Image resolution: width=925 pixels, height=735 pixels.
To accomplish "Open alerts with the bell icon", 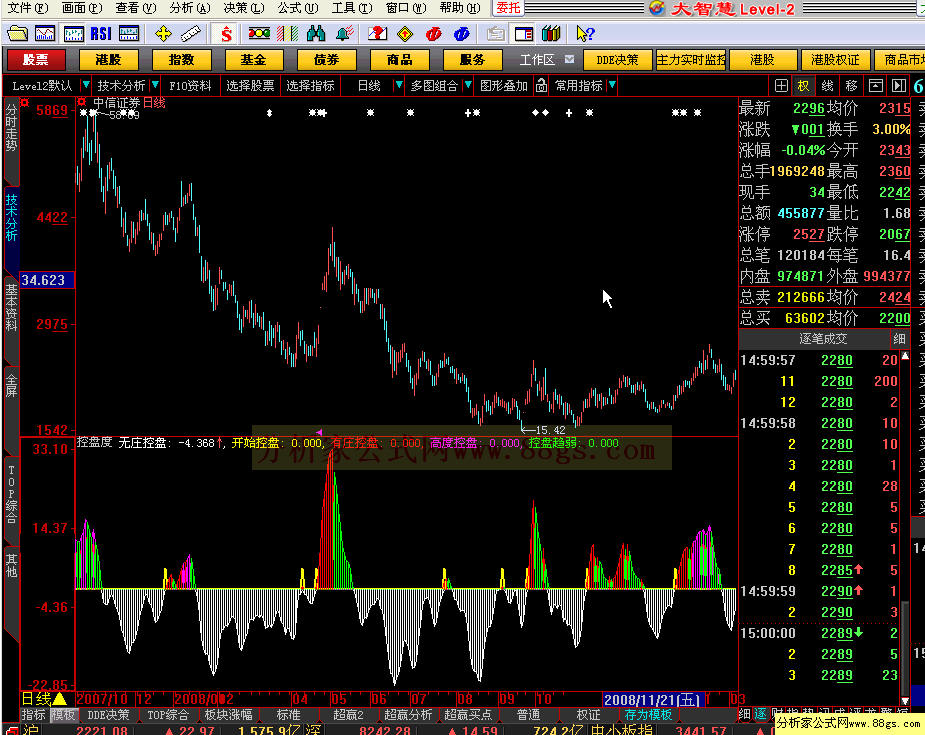I will (345, 33).
